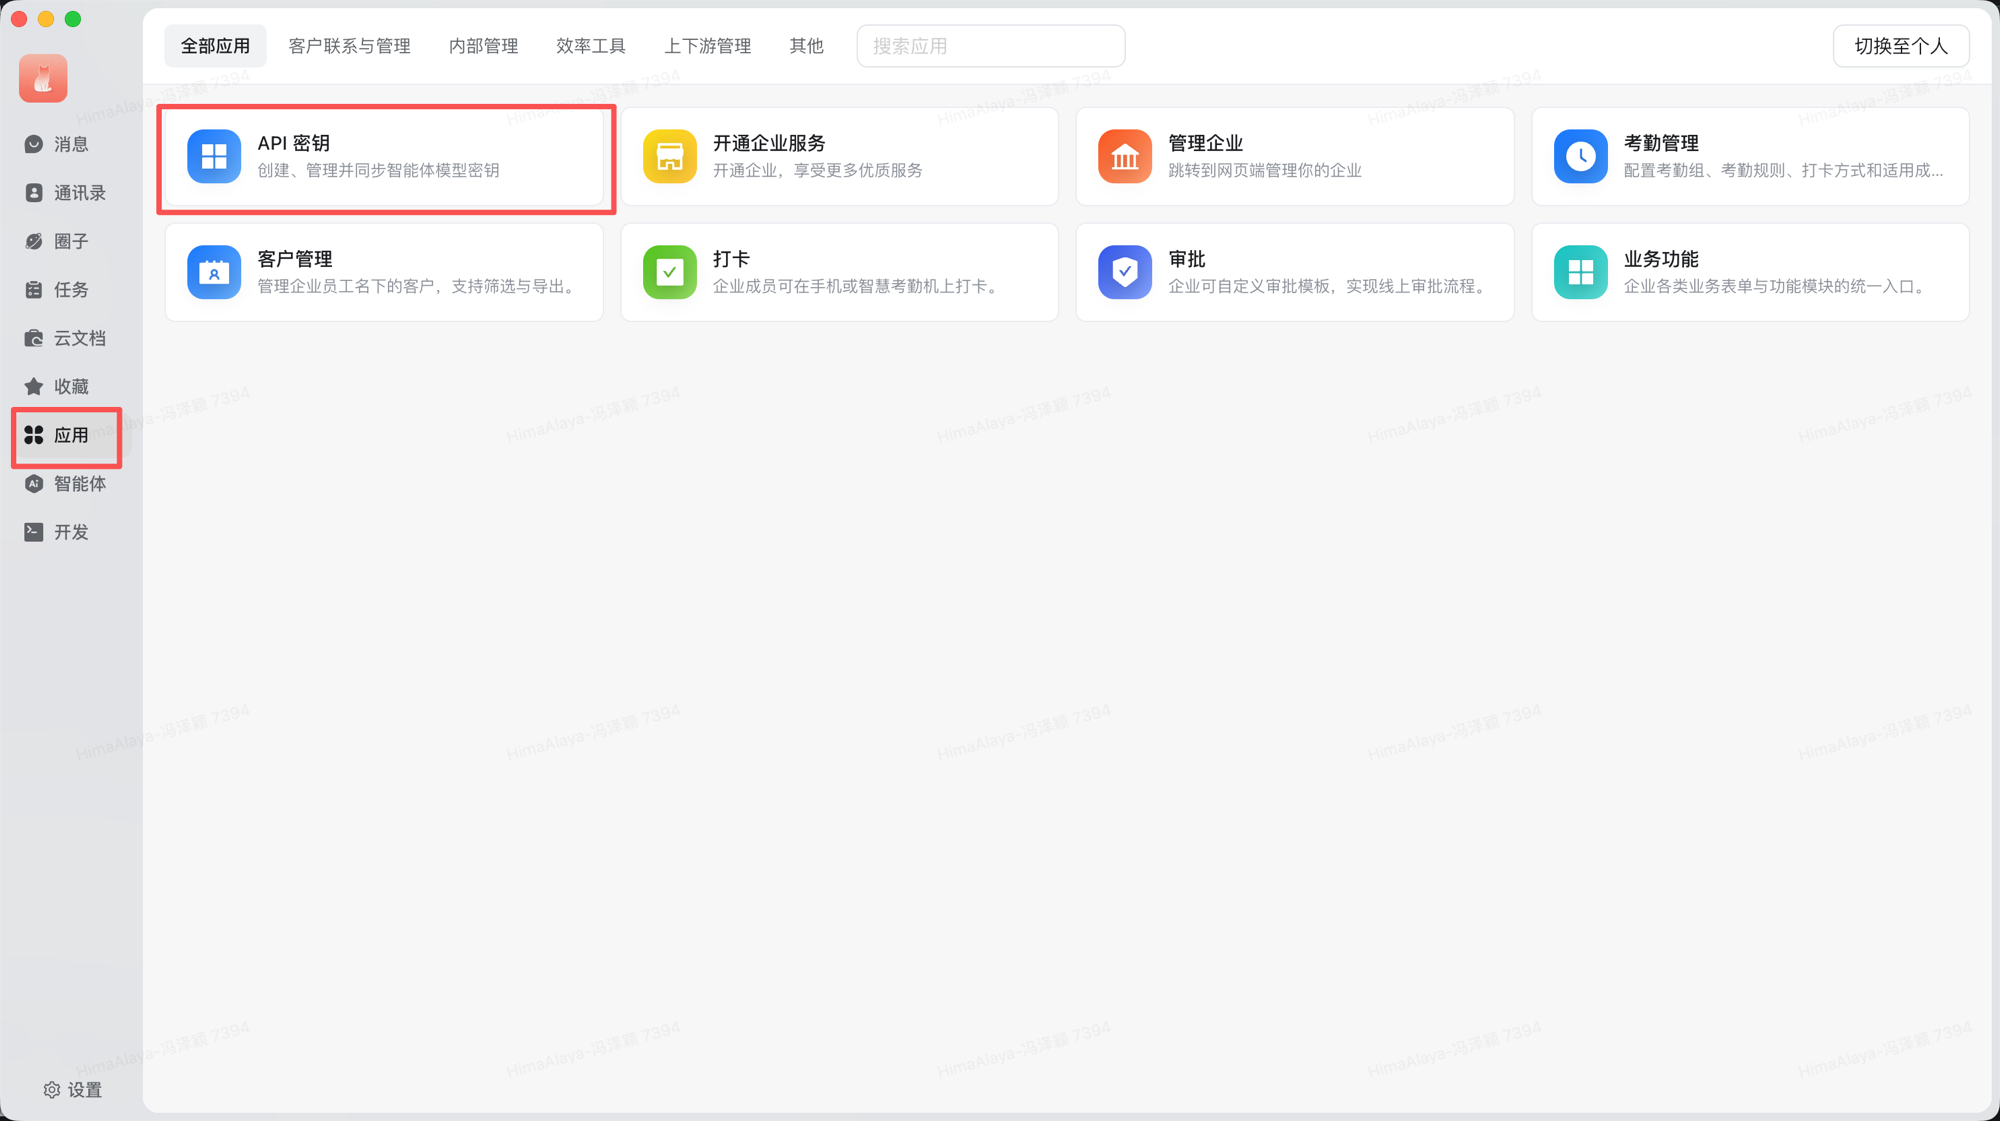Click the 搜索应用 search field
This screenshot has width=2000, height=1121.
pyautogui.click(x=990, y=46)
